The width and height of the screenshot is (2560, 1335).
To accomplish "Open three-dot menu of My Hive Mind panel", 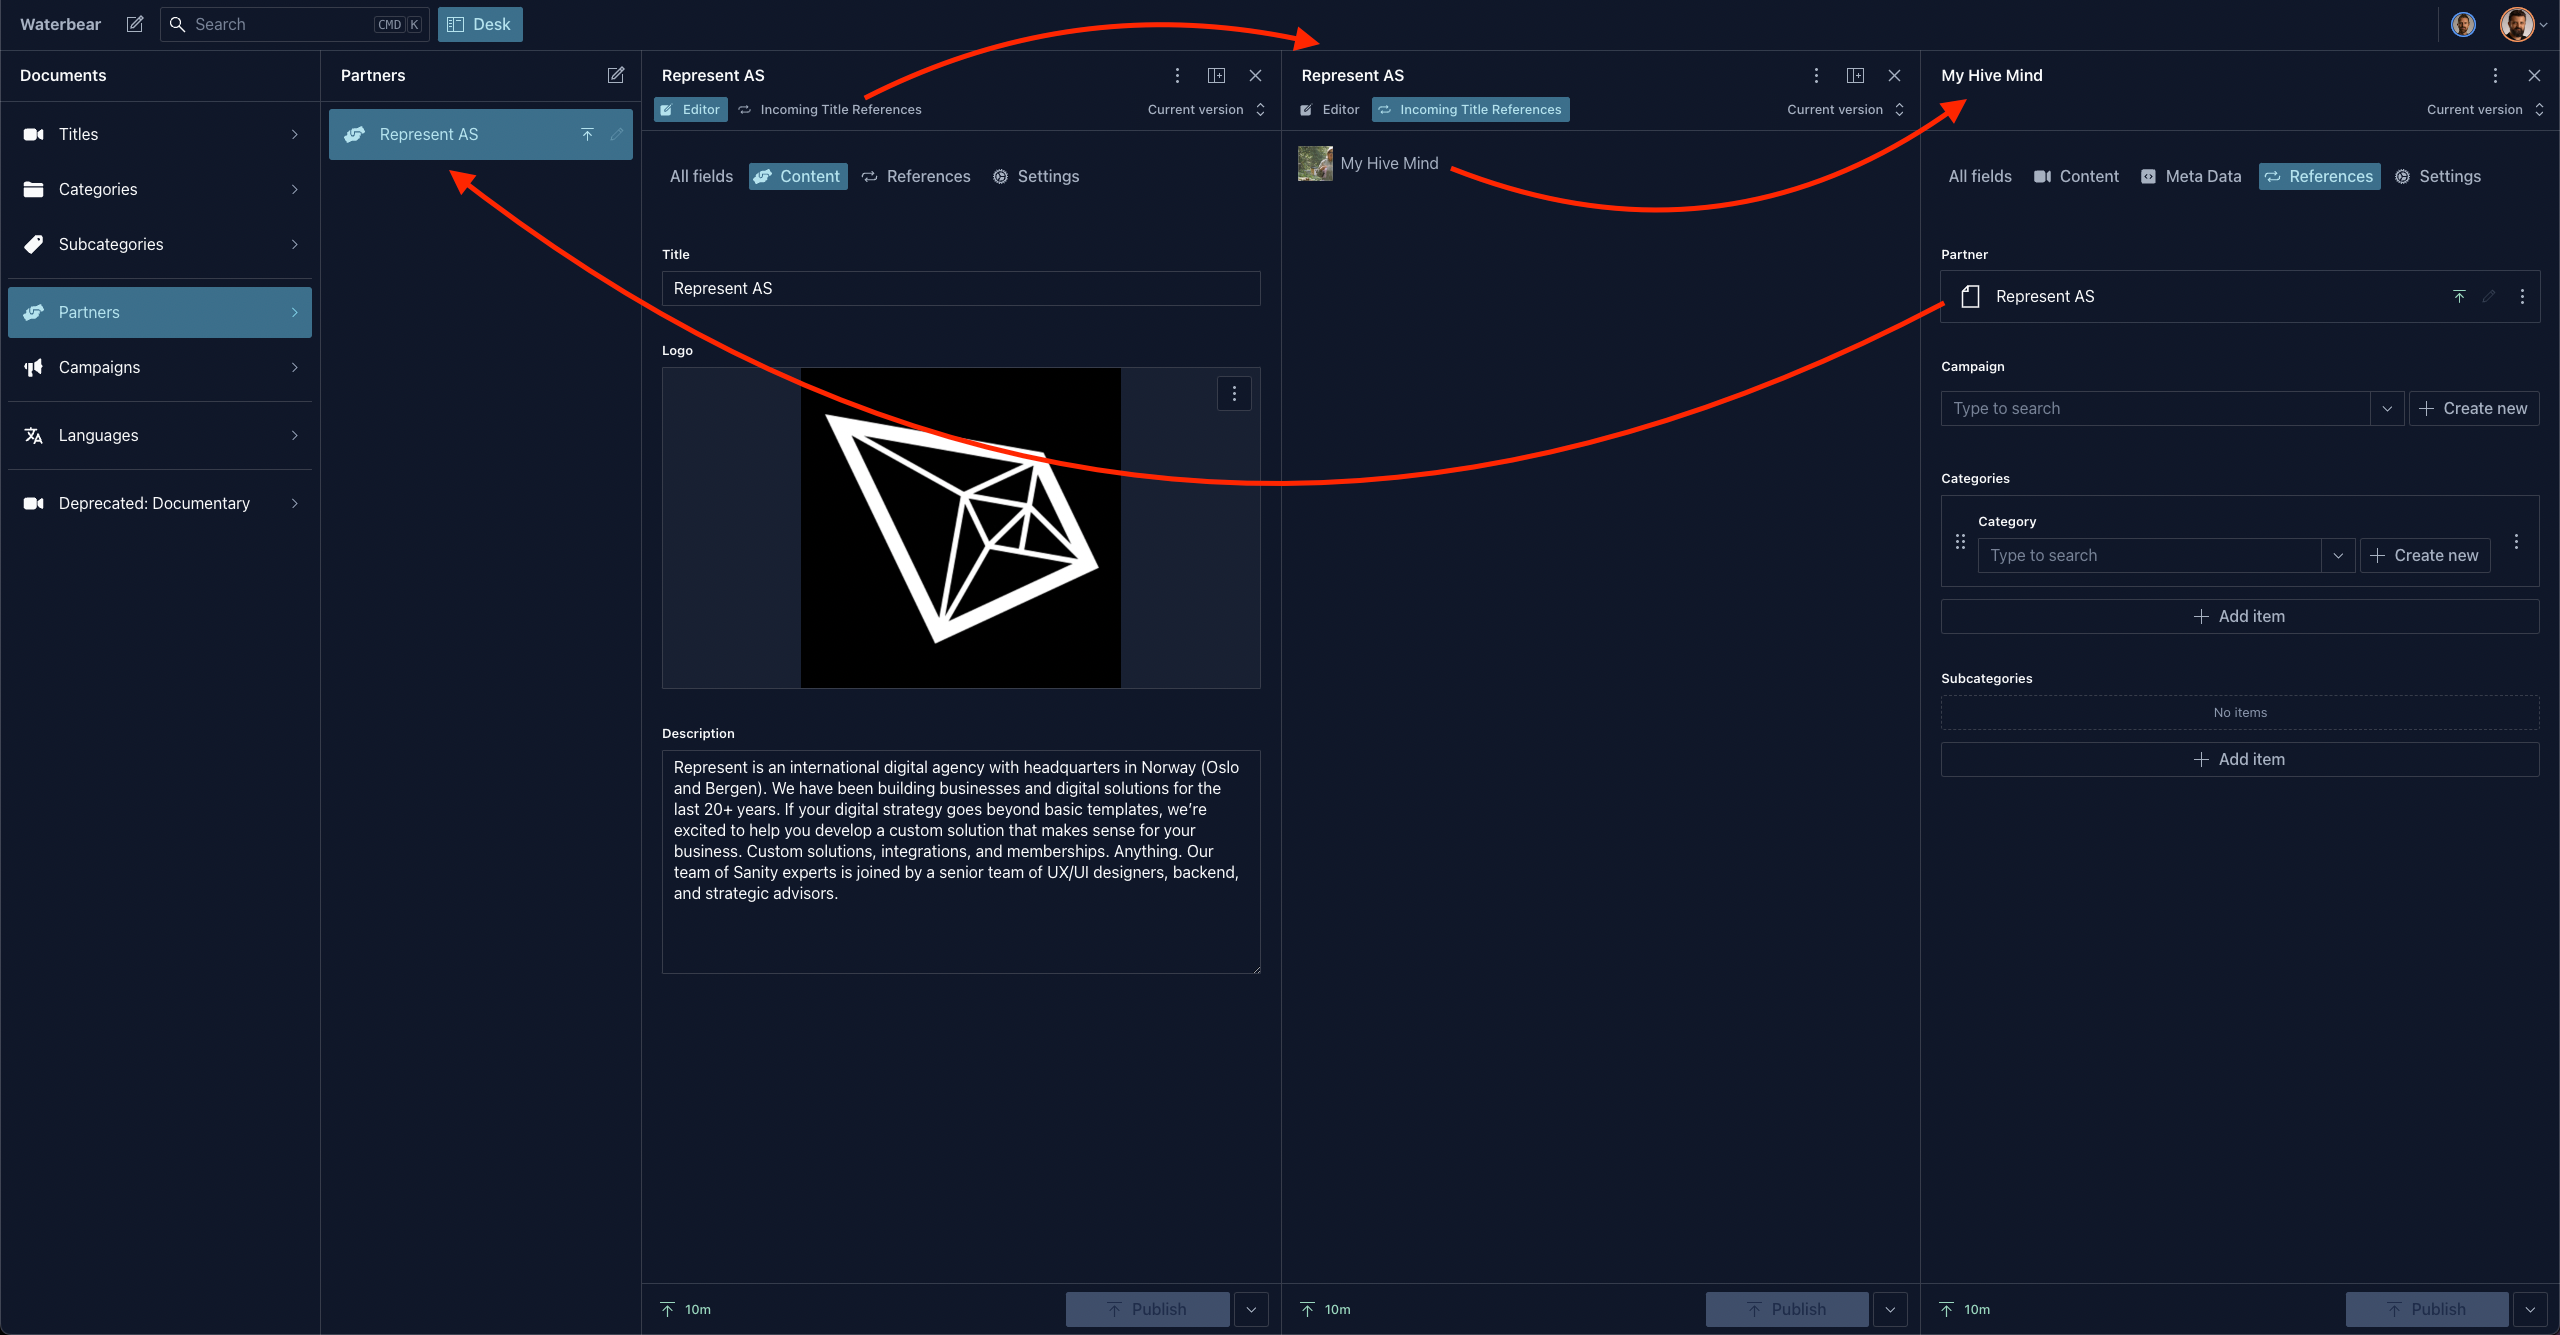I will 2495,75.
